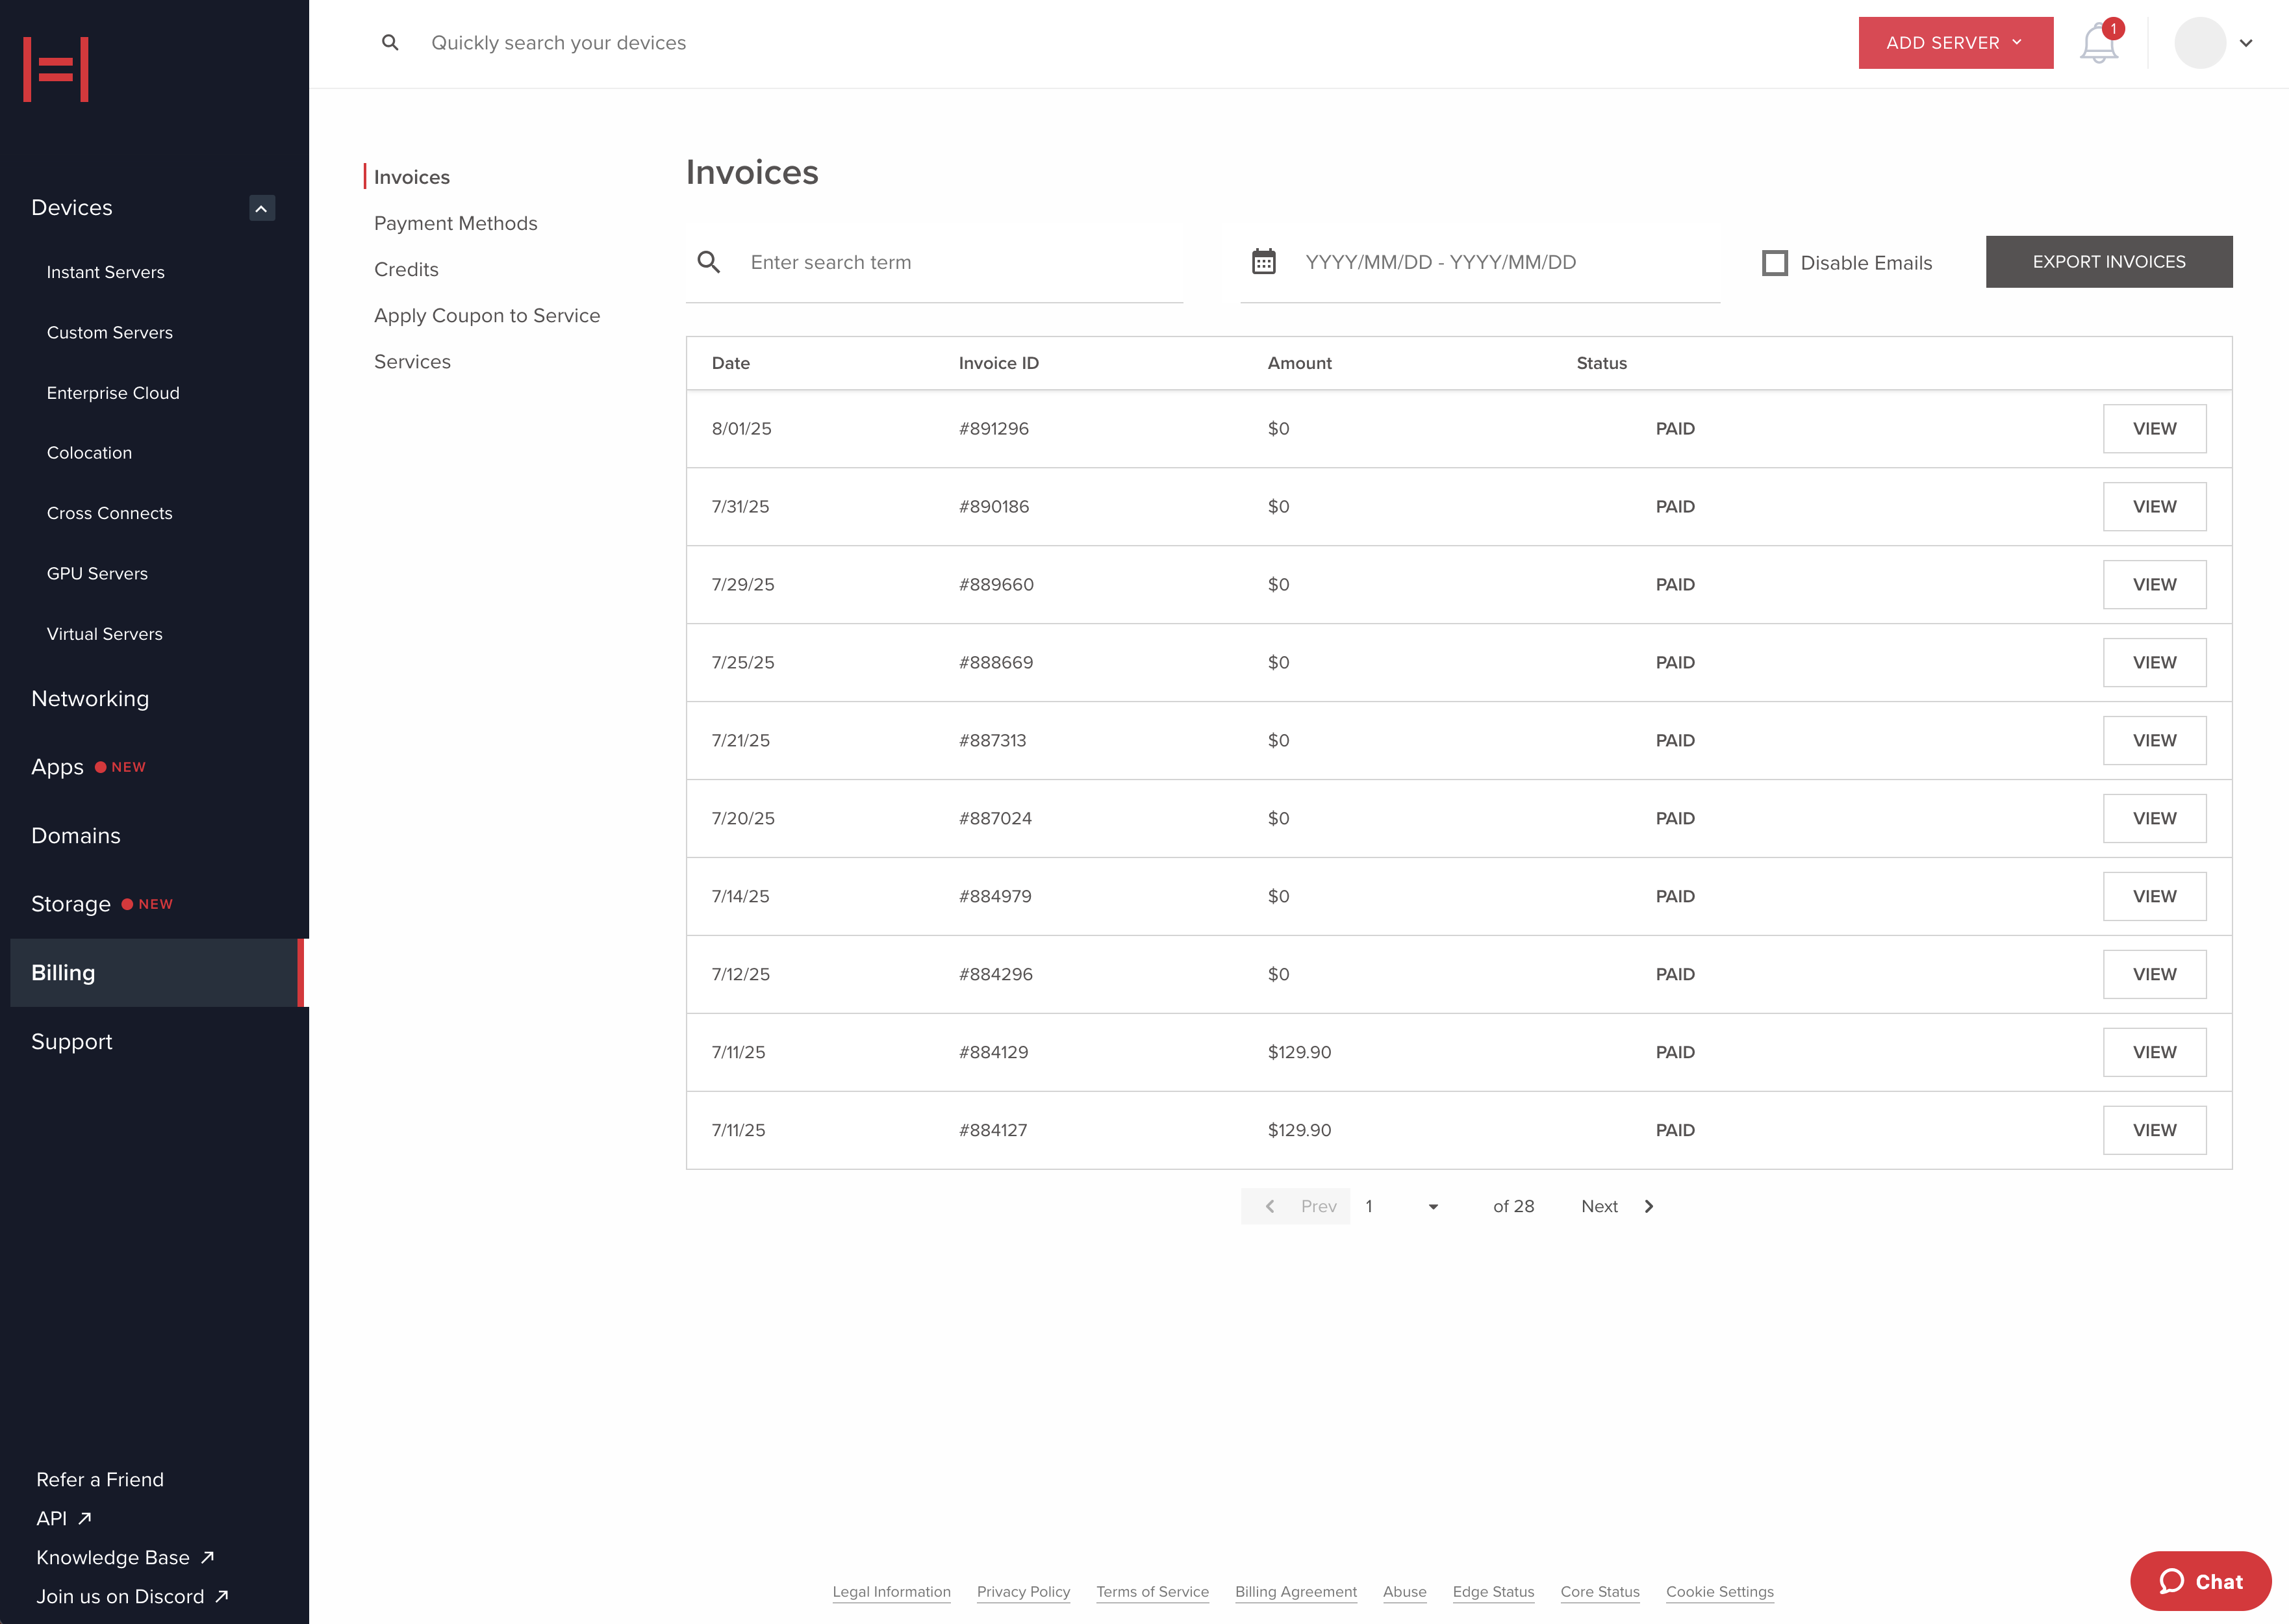
Task: Open Billing Agreement link
Action: [x=1295, y=1592]
